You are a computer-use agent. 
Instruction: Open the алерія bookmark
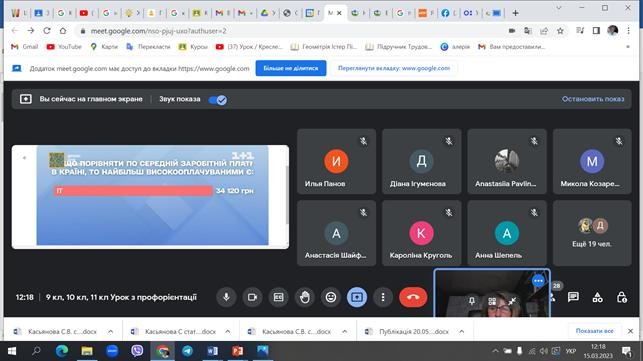(x=455, y=47)
